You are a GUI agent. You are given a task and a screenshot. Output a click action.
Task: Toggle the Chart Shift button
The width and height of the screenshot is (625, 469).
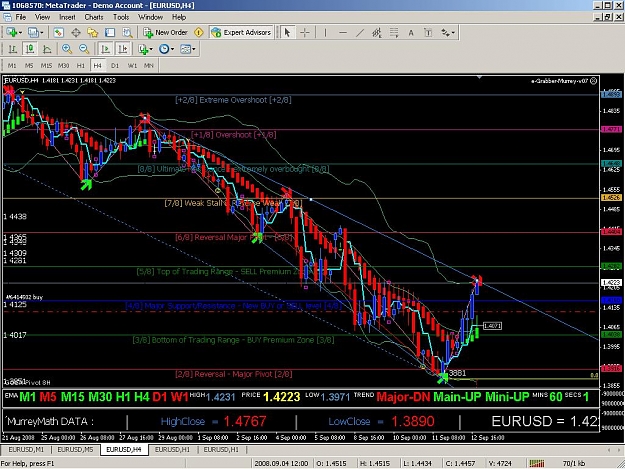[x=123, y=49]
